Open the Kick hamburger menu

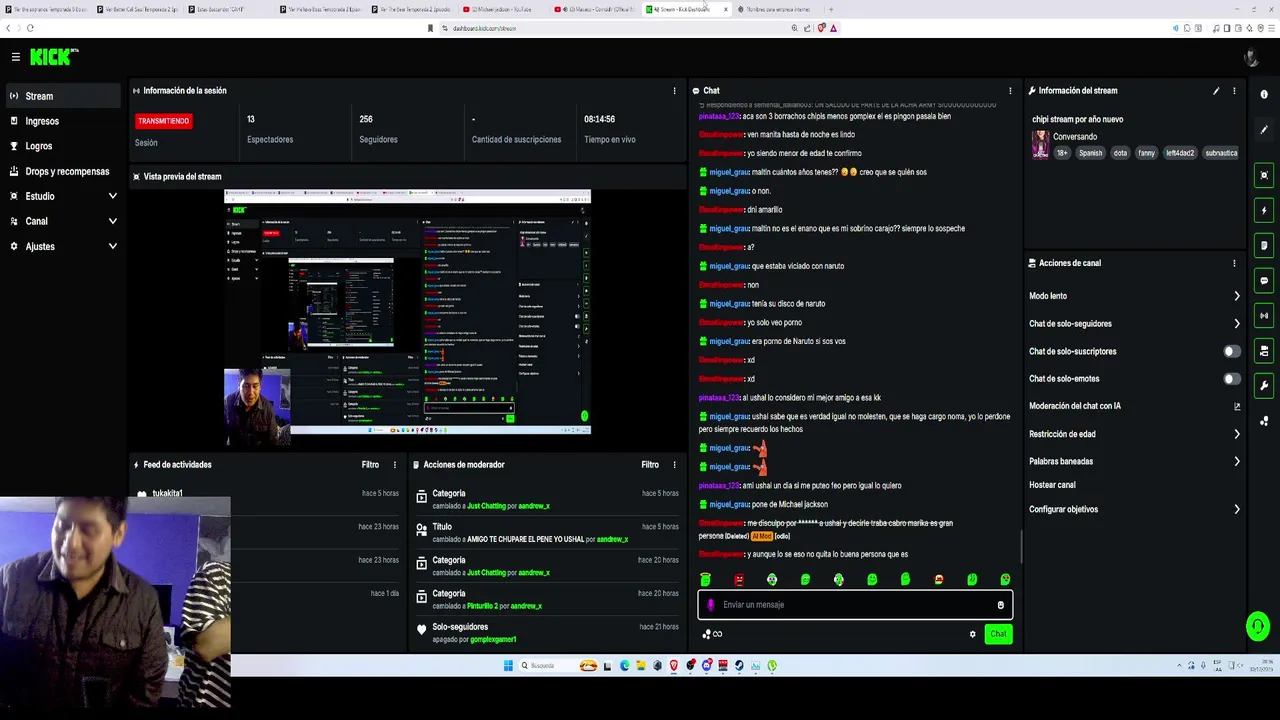pos(15,57)
